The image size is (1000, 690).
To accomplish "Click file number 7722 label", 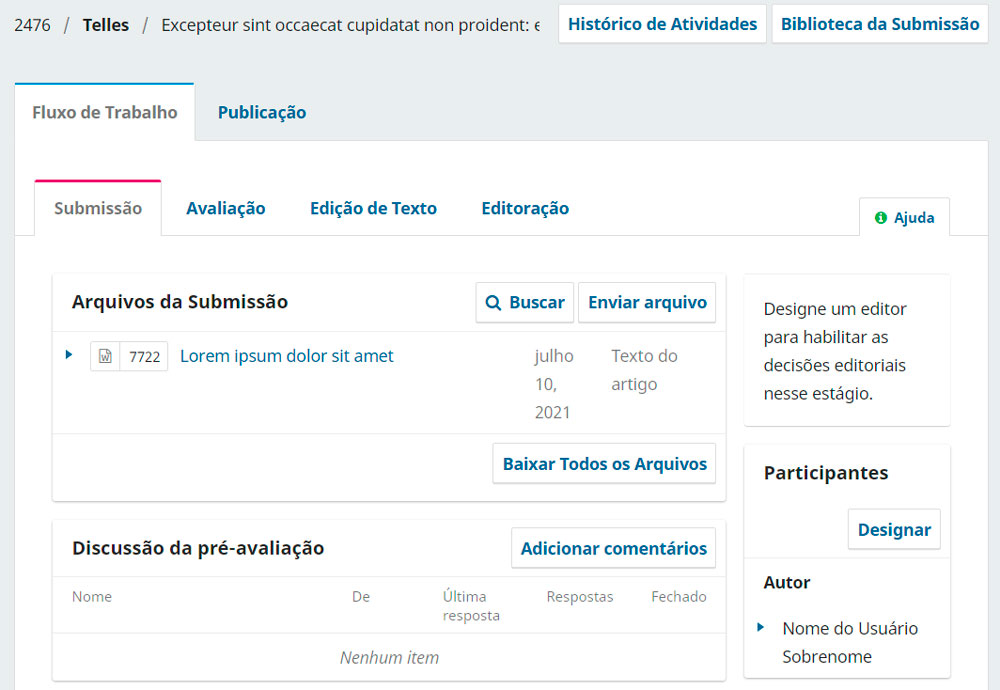I will tap(144, 356).
